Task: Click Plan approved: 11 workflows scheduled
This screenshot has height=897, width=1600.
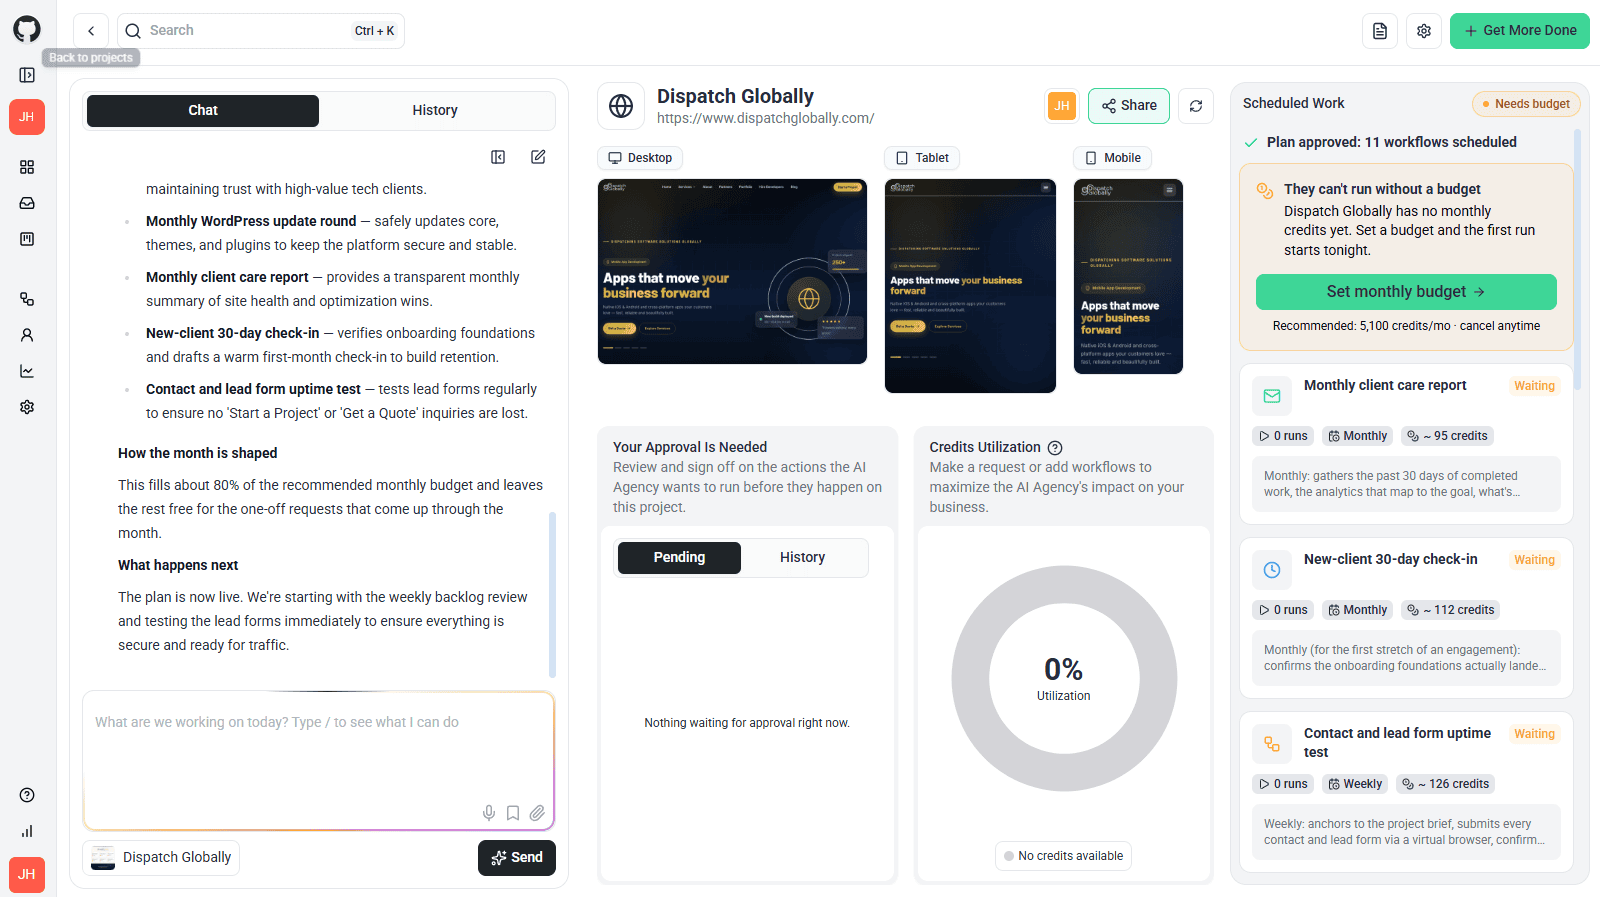Action: pos(1391,143)
